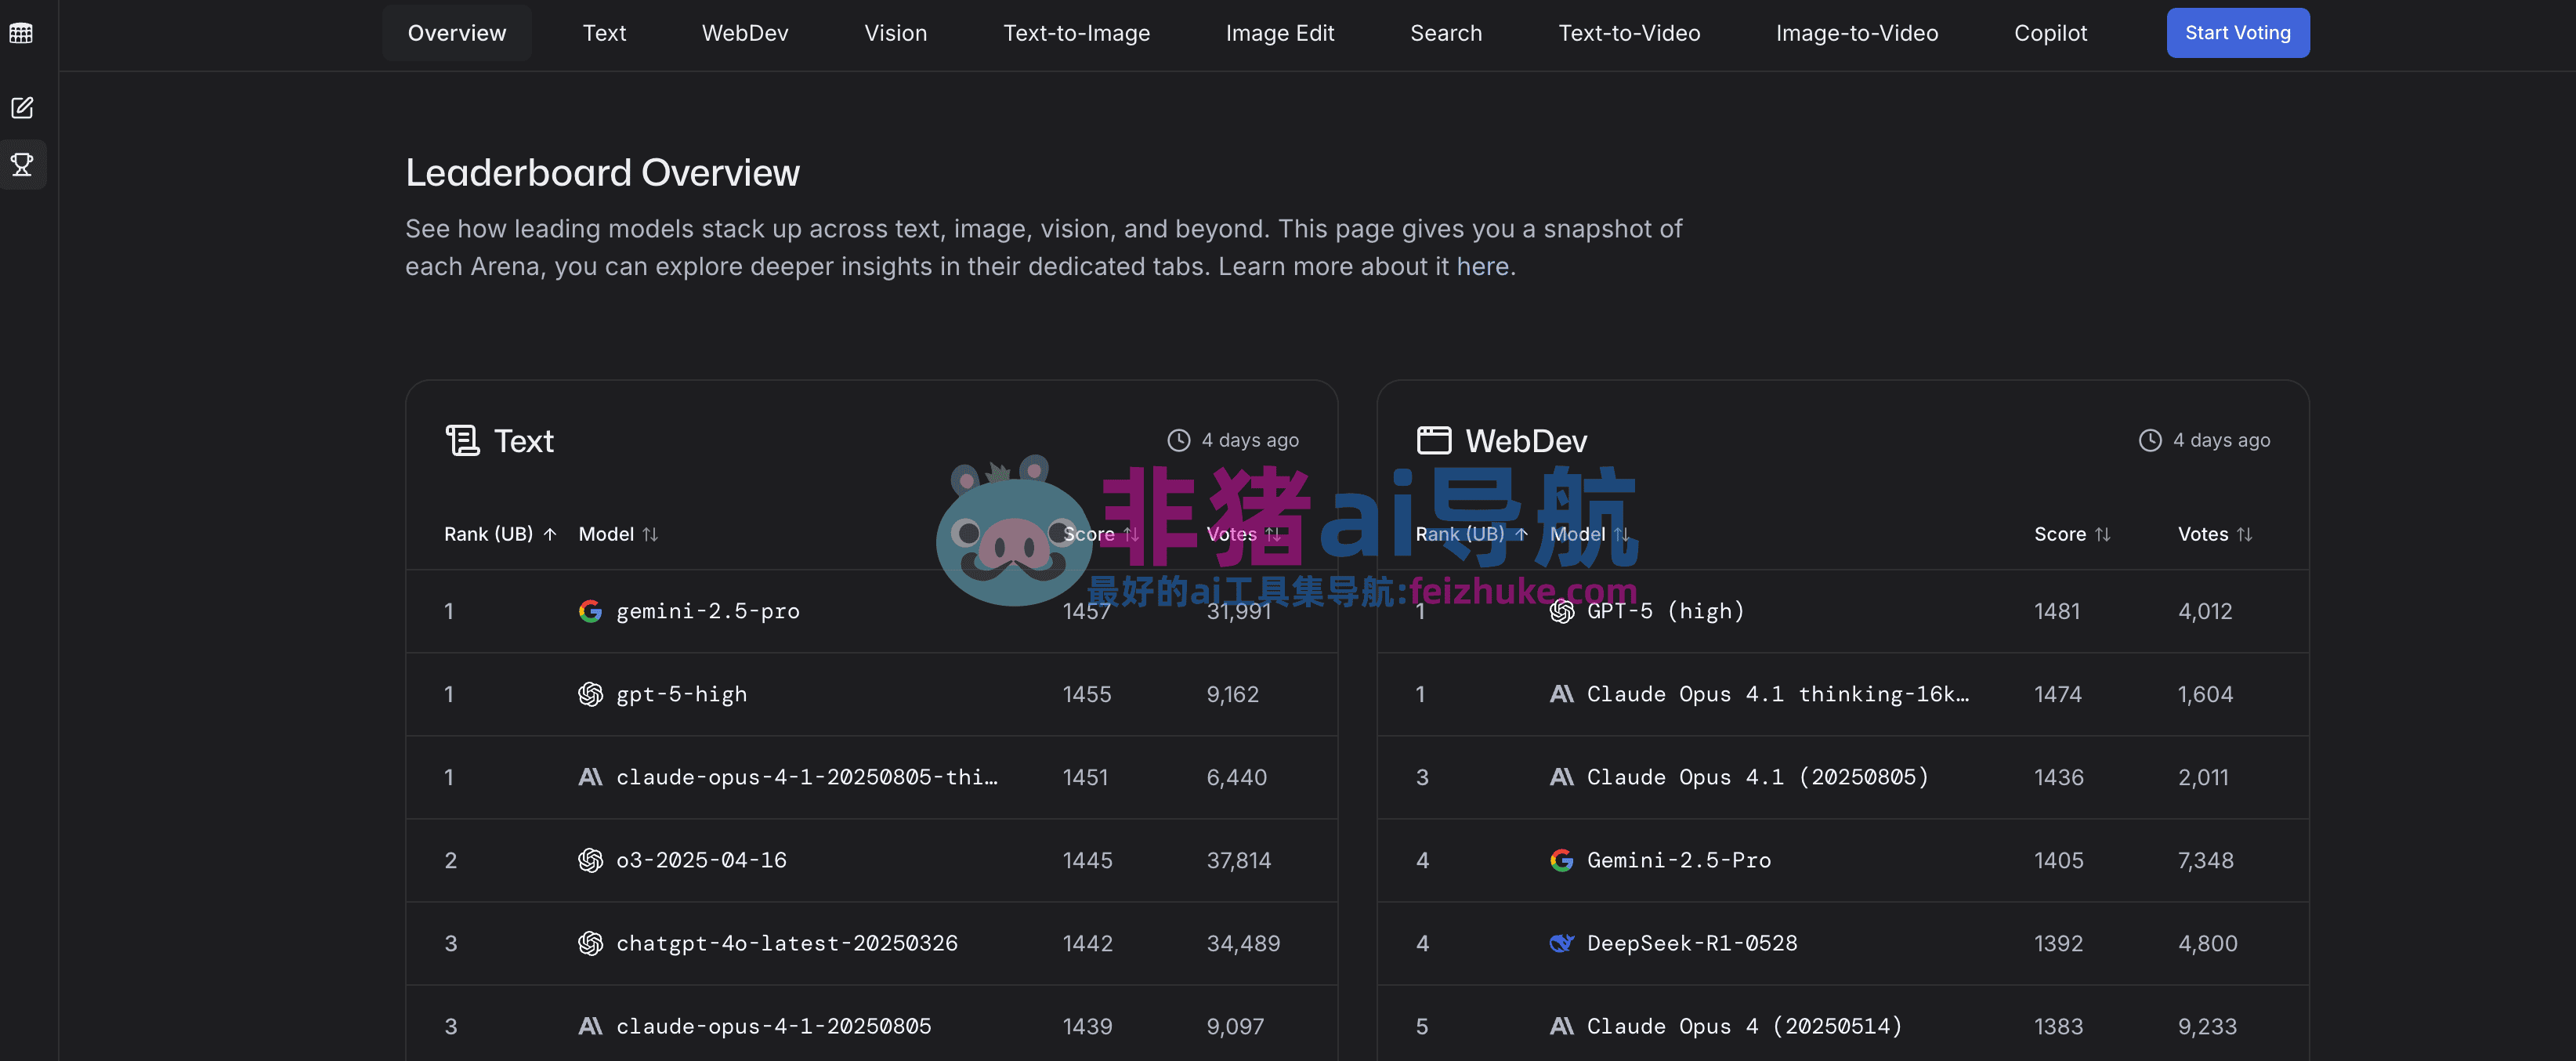Image resolution: width=2576 pixels, height=1061 pixels.
Task: Go to the Copilot tab
Action: point(2050,33)
